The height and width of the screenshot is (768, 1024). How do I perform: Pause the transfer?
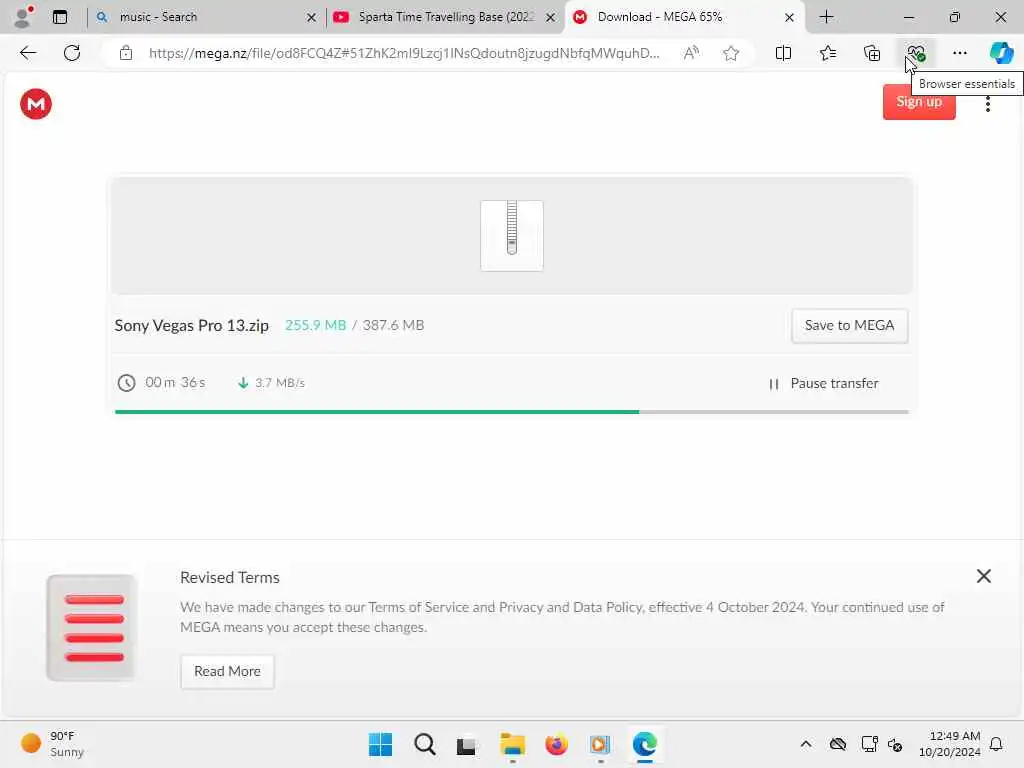point(824,383)
